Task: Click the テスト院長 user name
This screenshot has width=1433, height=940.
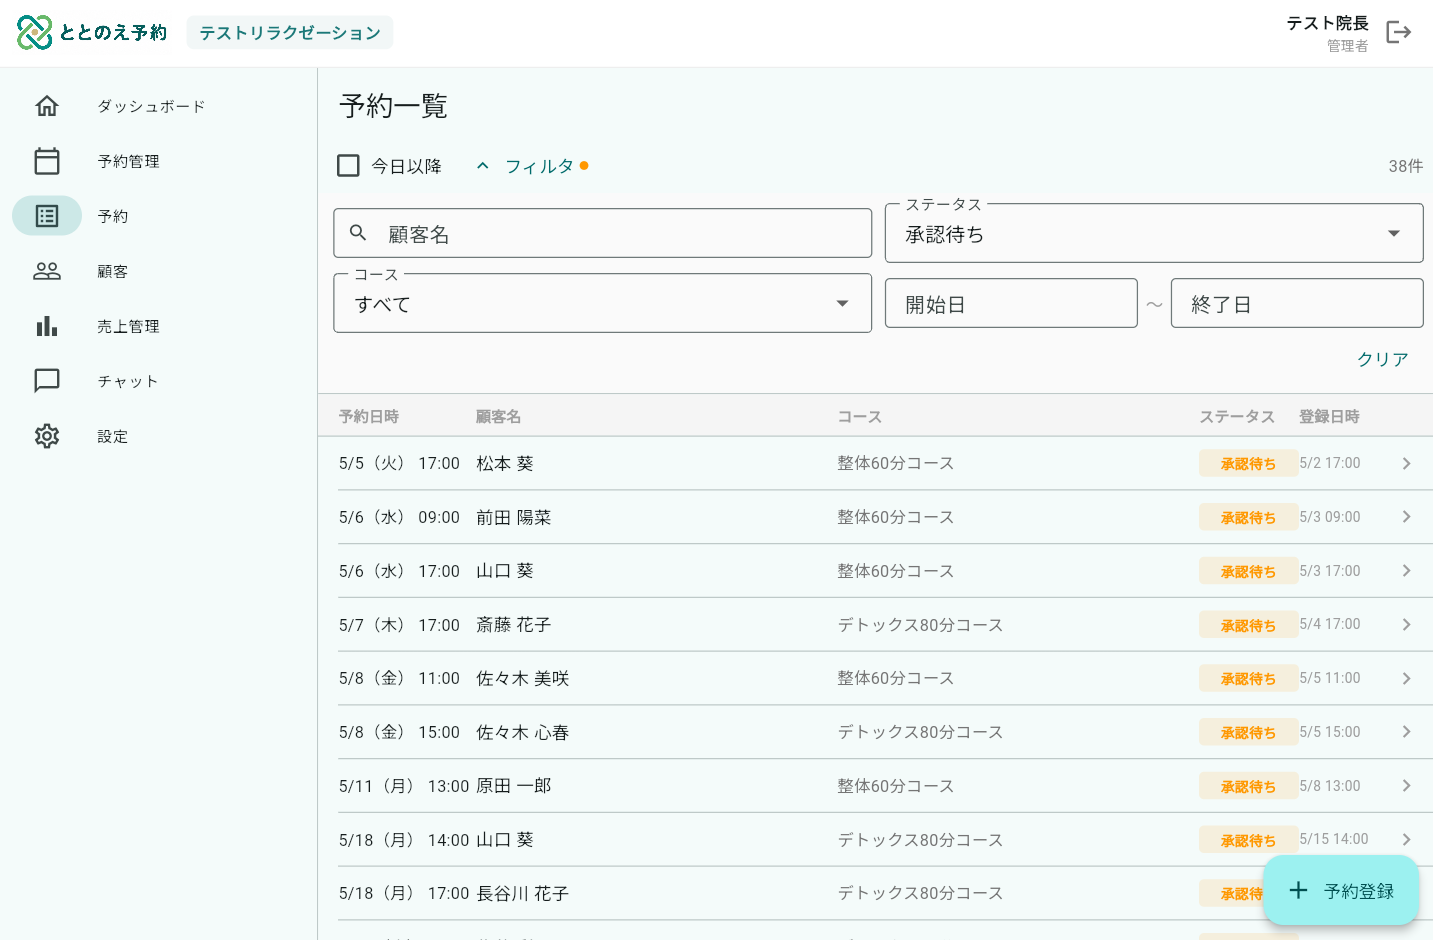Action: (x=1327, y=23)
